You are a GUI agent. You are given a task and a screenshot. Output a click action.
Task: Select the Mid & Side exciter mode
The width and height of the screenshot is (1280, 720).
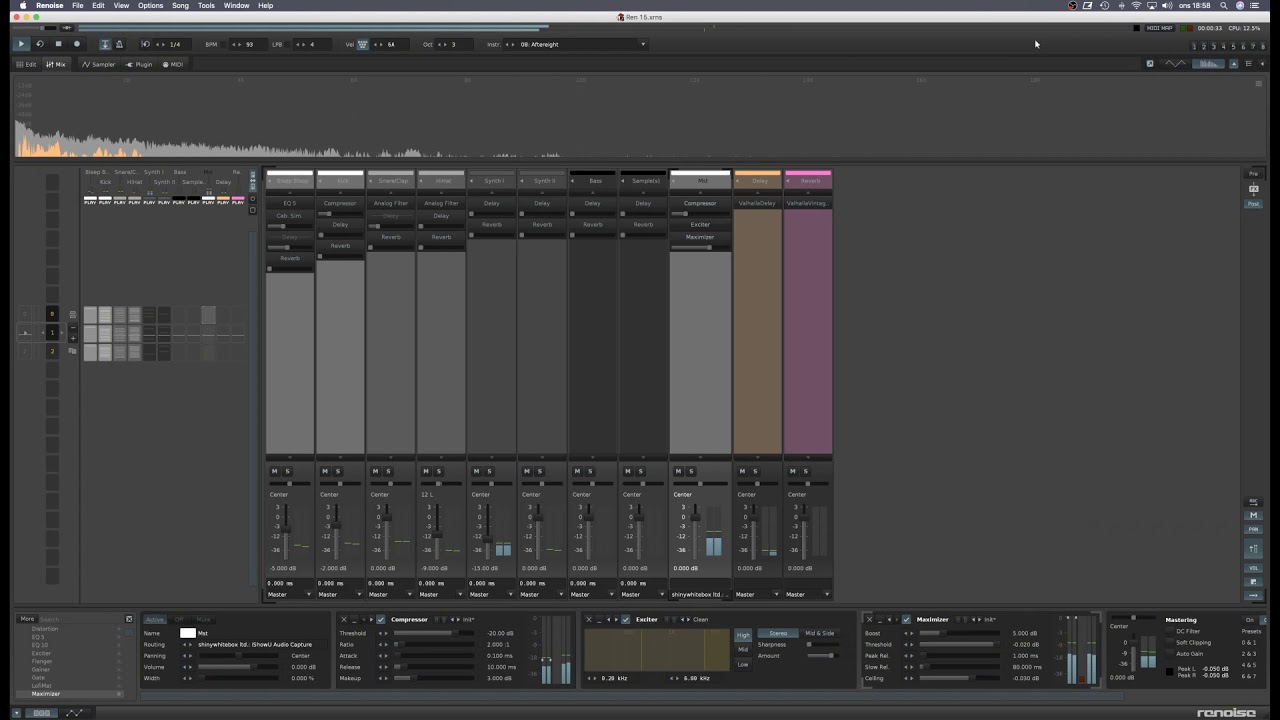[x=819, y=633]
